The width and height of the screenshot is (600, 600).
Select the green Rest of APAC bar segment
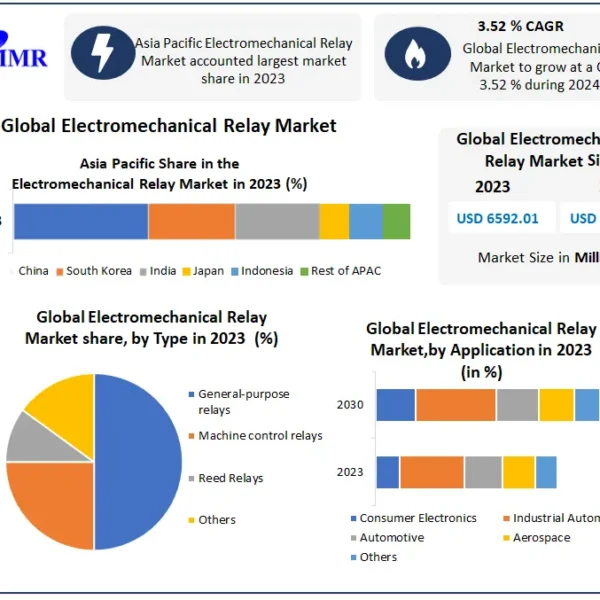point(397,222)
